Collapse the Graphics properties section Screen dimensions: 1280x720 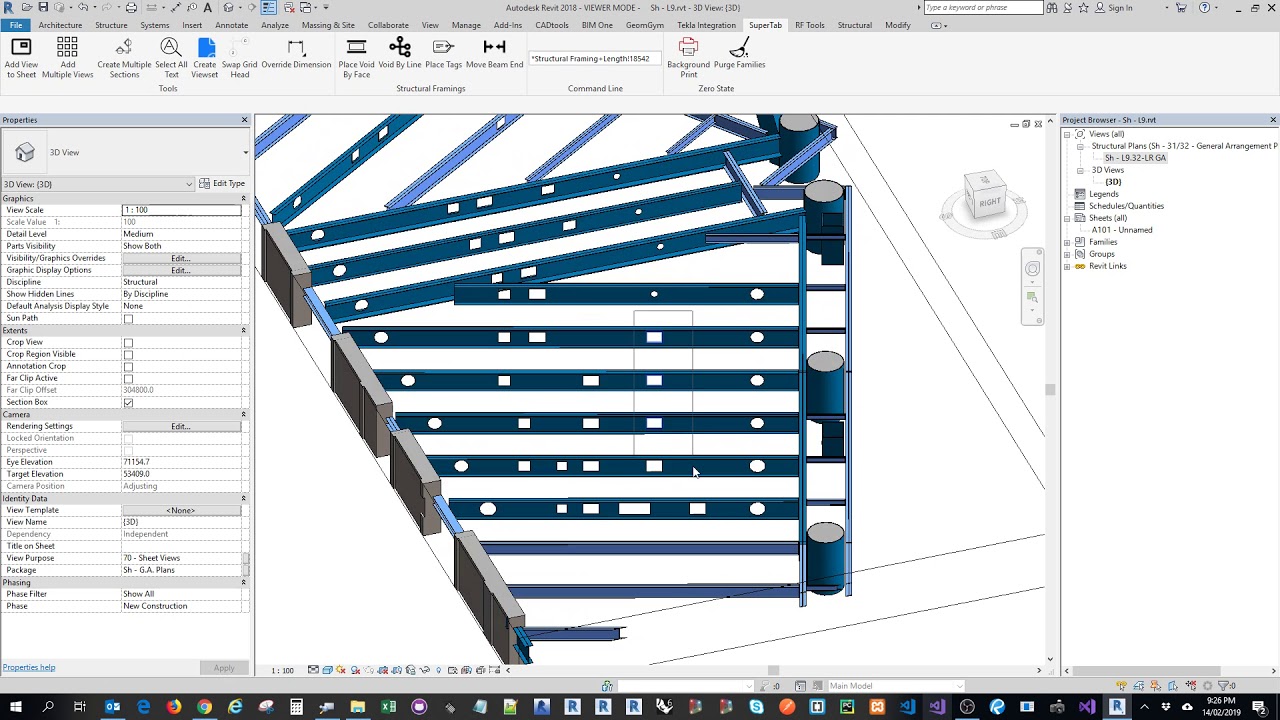(x=243, y=198)
